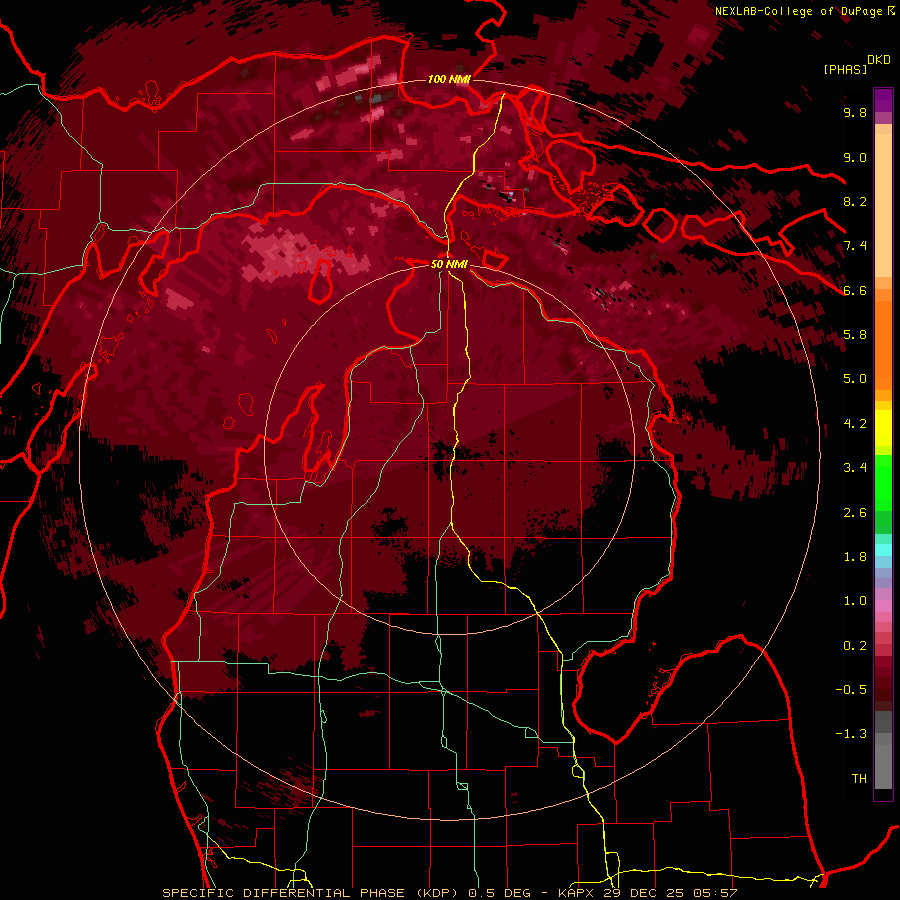
Task: Pick the gray segment near TH
Action: click(x=883, y=763)
